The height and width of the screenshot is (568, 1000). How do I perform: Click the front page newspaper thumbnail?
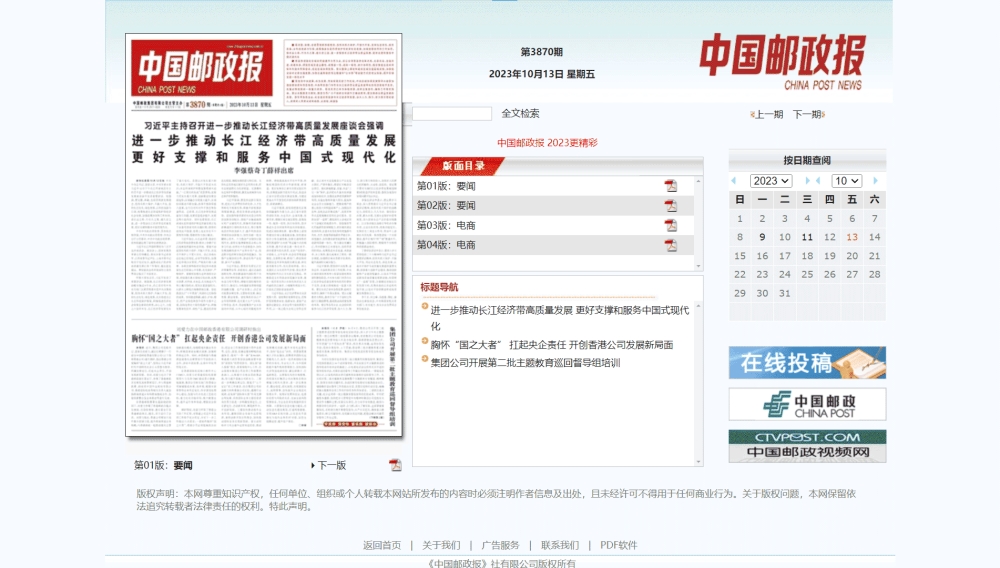click(x=264, y=235)
